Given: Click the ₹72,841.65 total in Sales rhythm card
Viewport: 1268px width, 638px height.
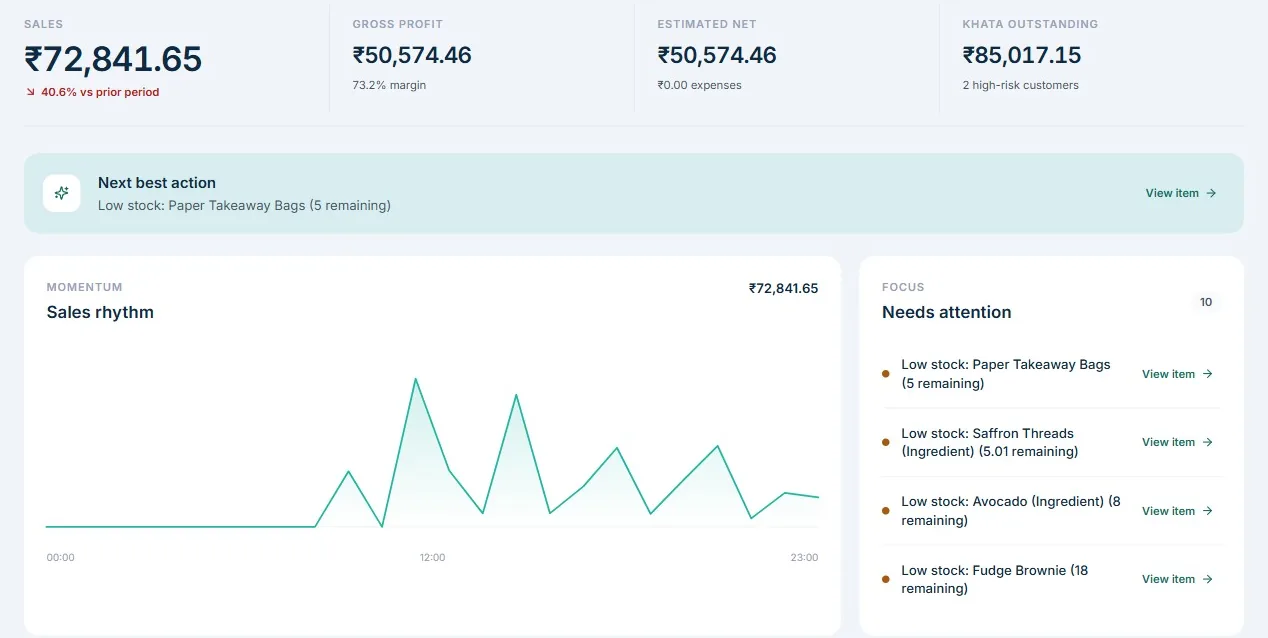Looking at the screenshot, I should pos(783,288).
